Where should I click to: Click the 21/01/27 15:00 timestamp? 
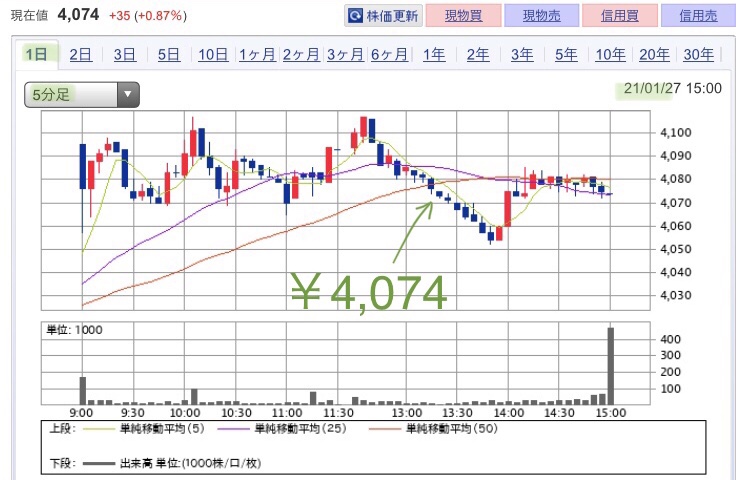672,89
